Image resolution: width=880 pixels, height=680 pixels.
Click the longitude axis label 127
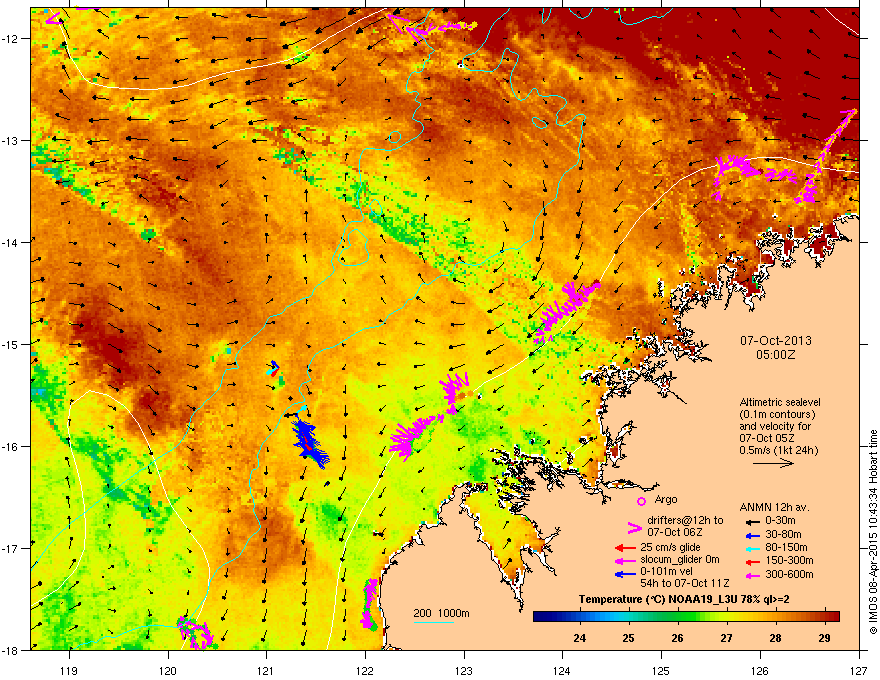(859, 670)
